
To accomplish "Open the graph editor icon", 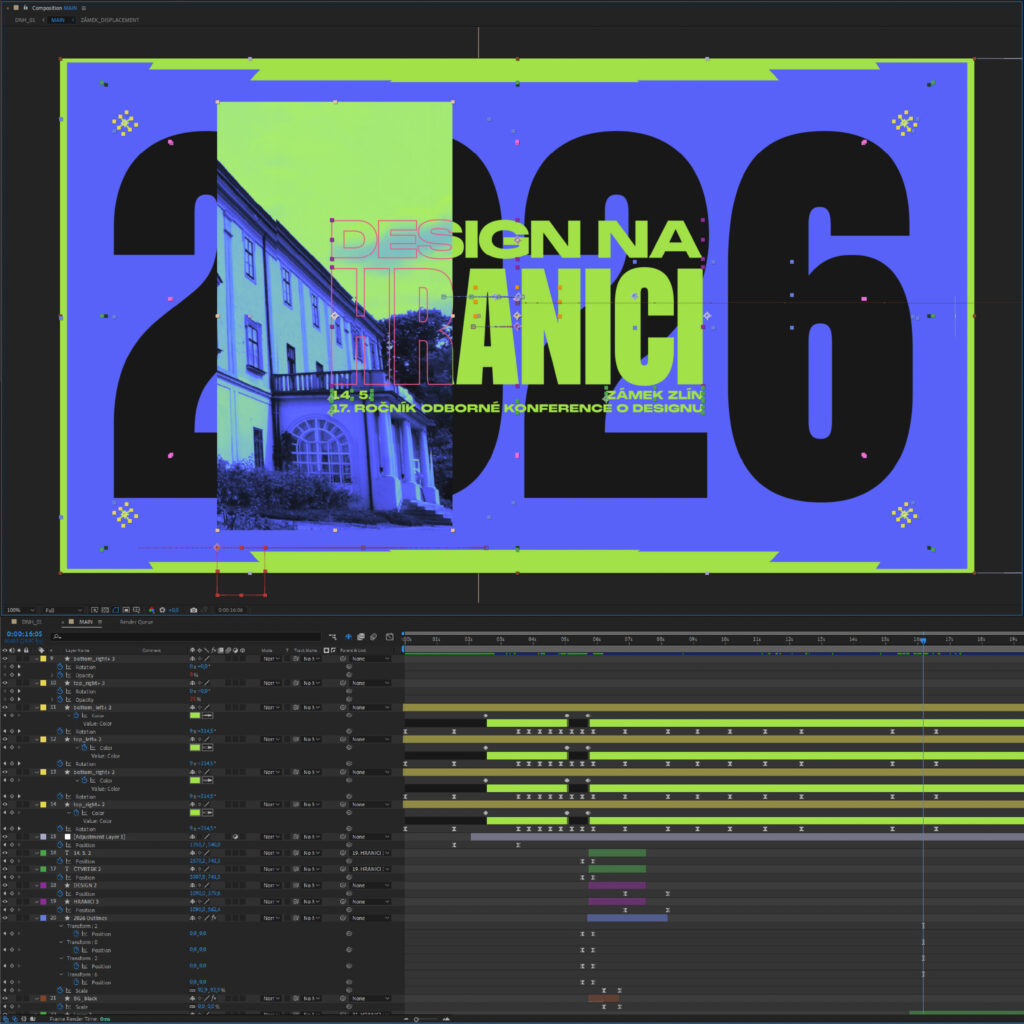I will coord(389,637).
